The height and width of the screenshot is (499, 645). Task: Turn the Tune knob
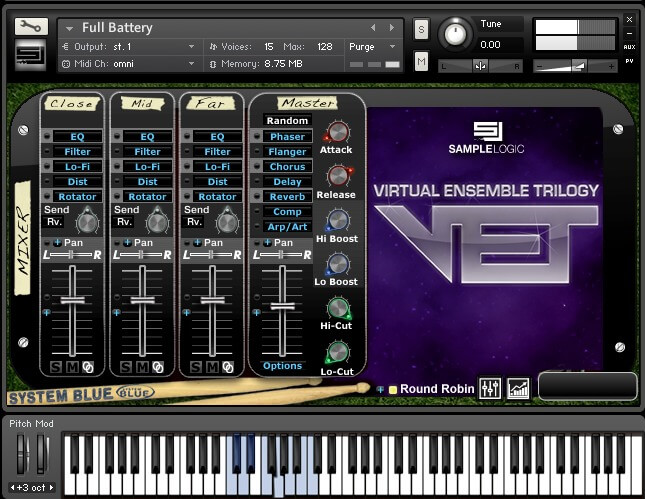coord(455,33)
